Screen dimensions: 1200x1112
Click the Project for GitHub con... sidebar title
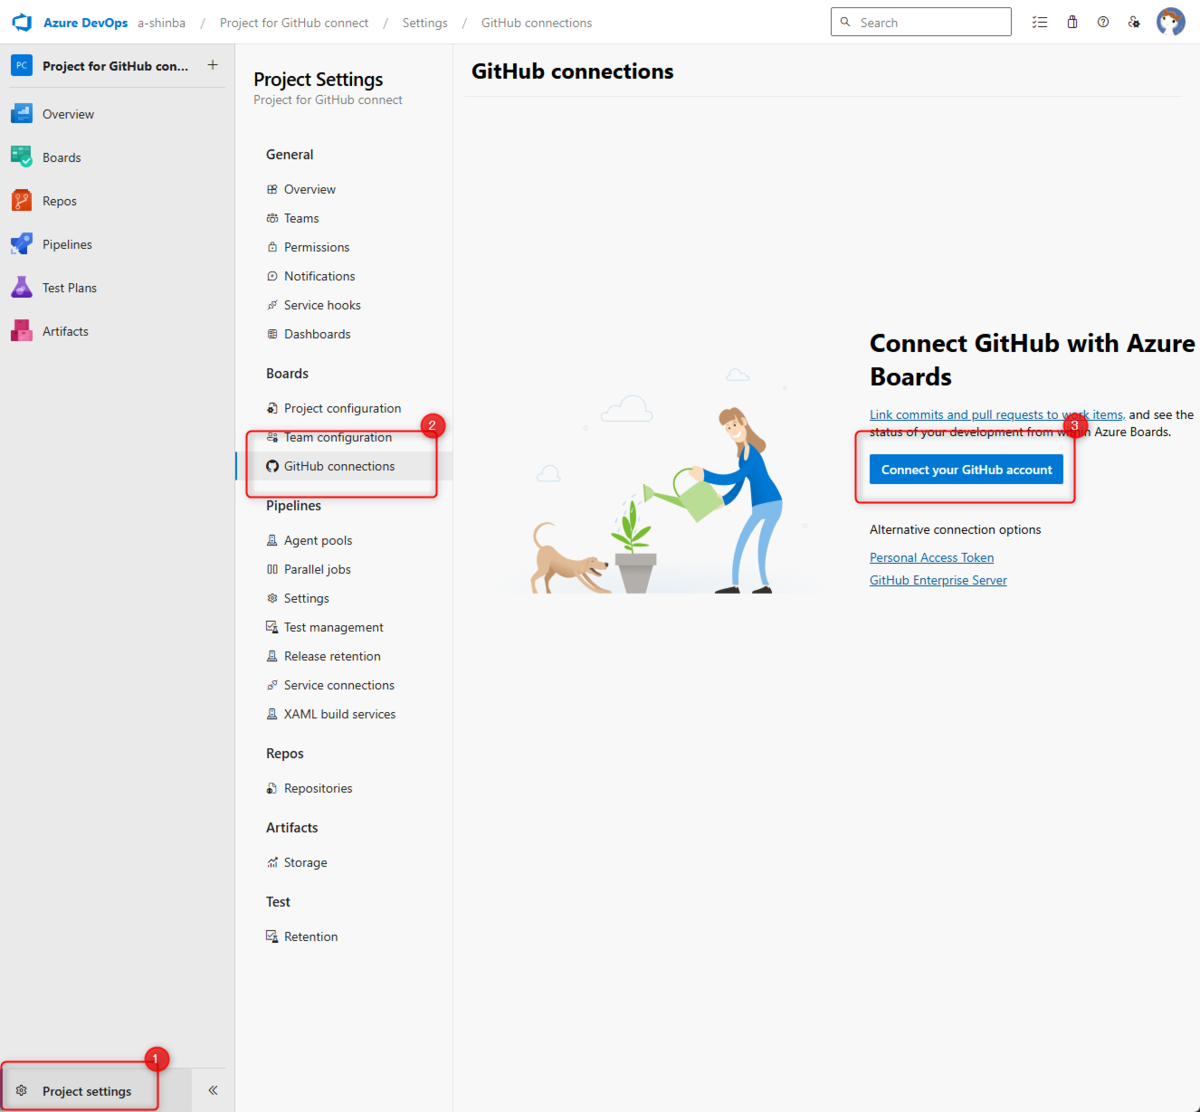click(115, 66)
